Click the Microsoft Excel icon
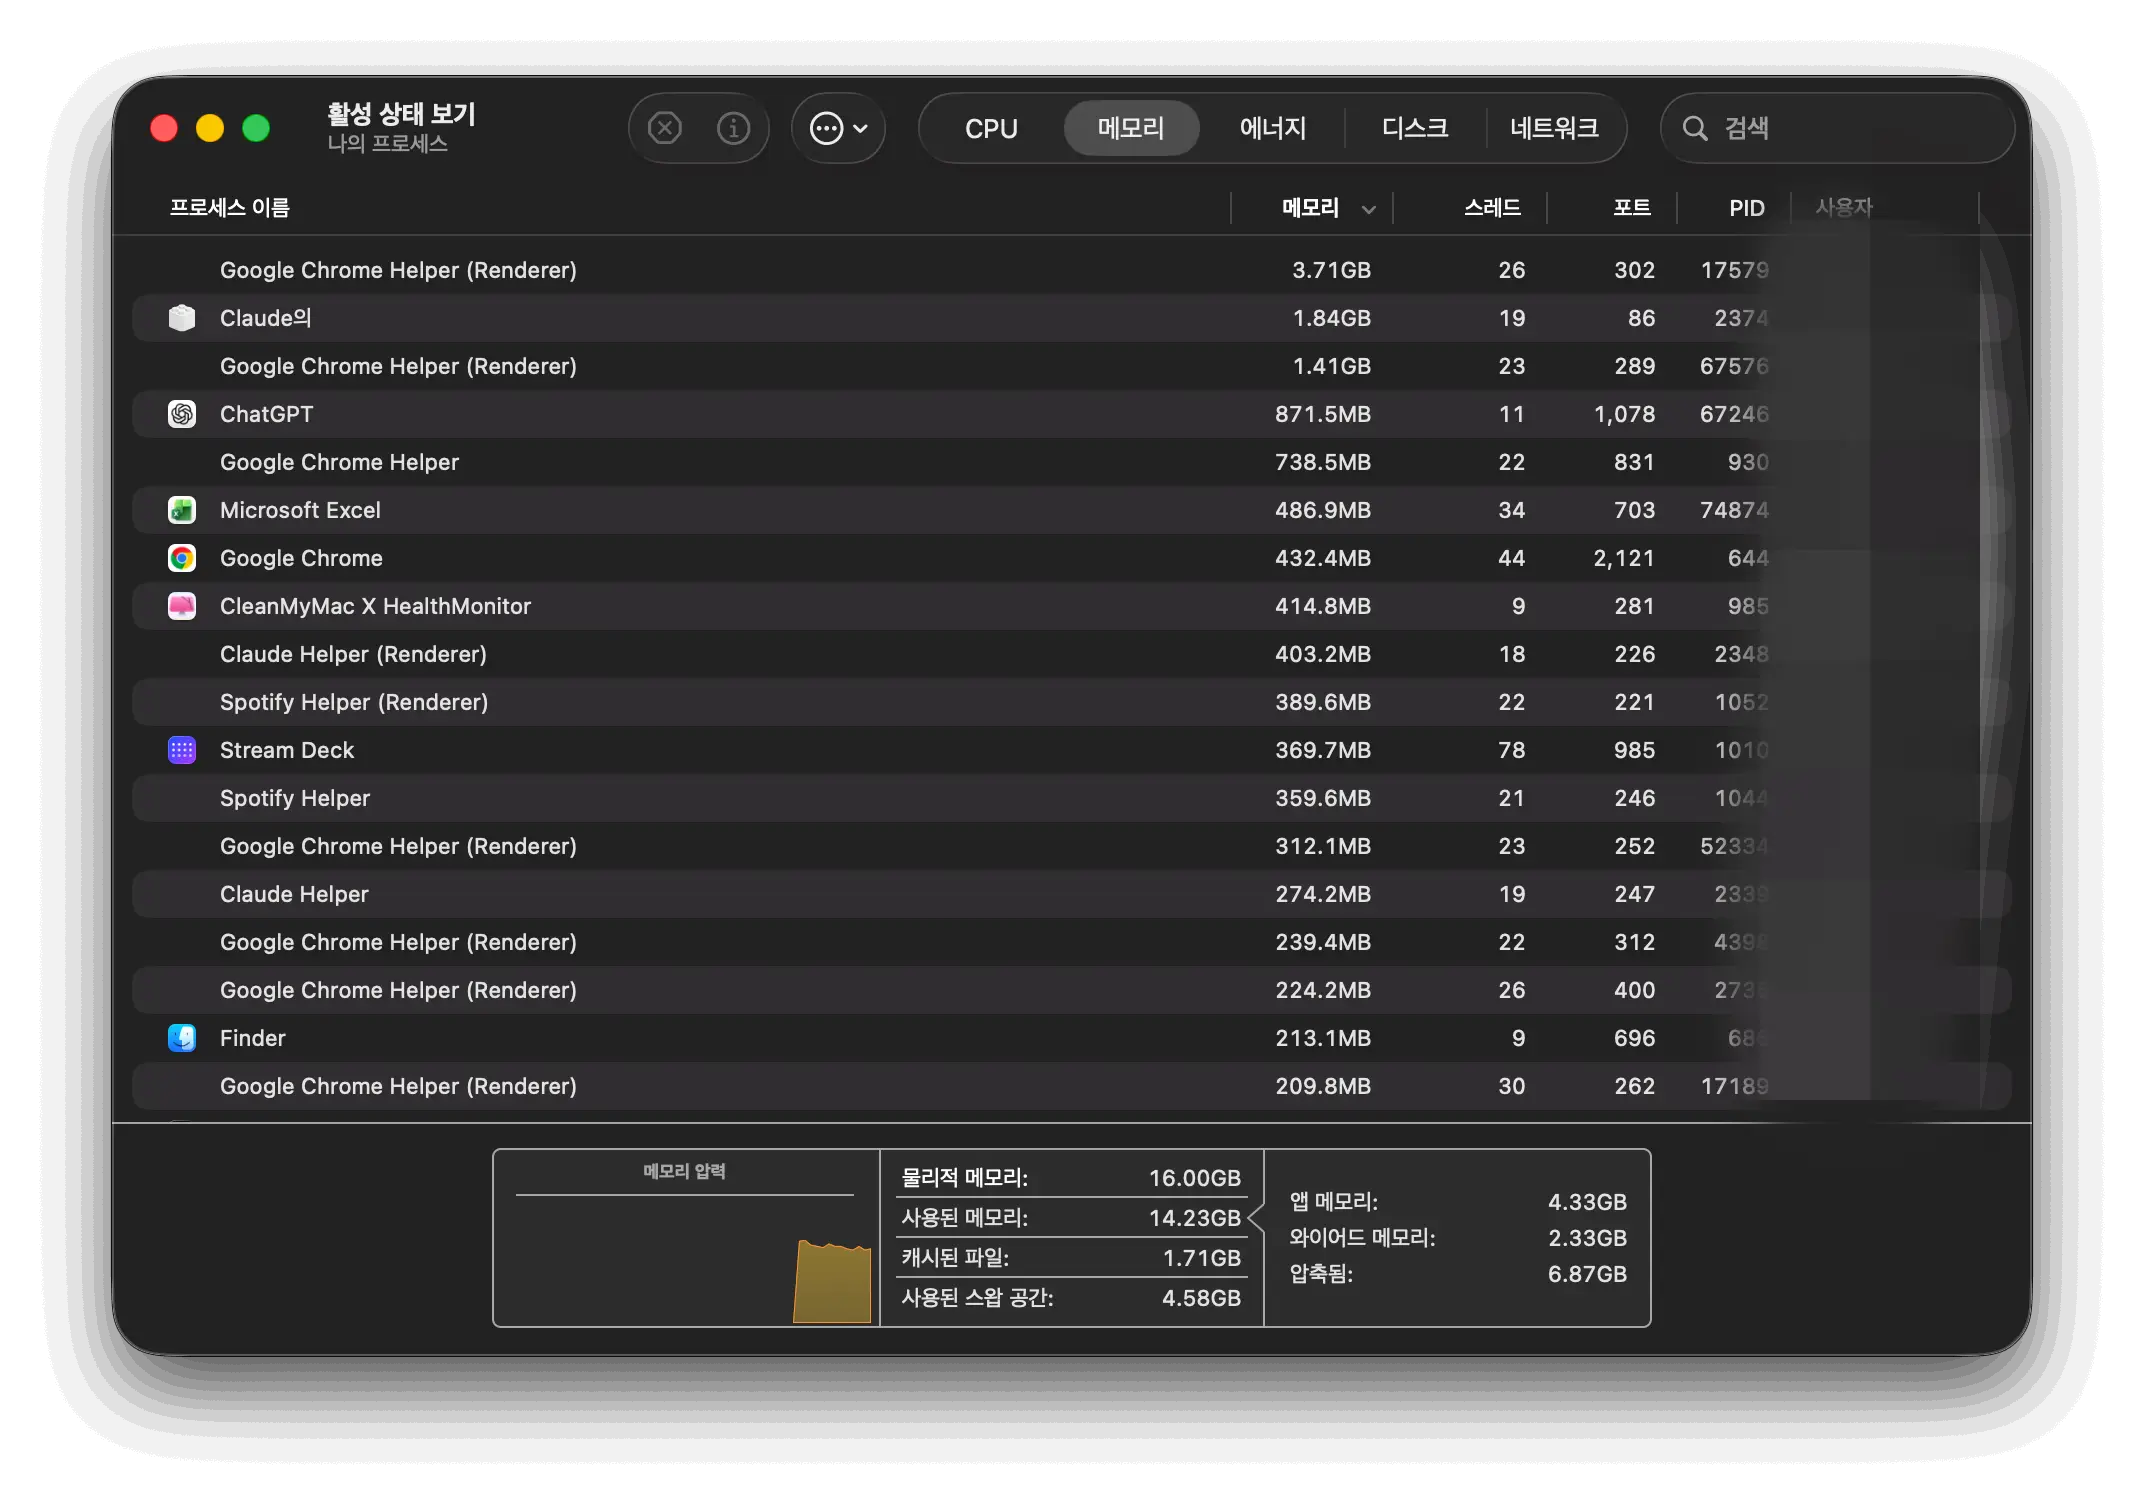Image resolution: width=2144 pixels, height=1504 pixels. pyautogui.click(x=182, y=510)
